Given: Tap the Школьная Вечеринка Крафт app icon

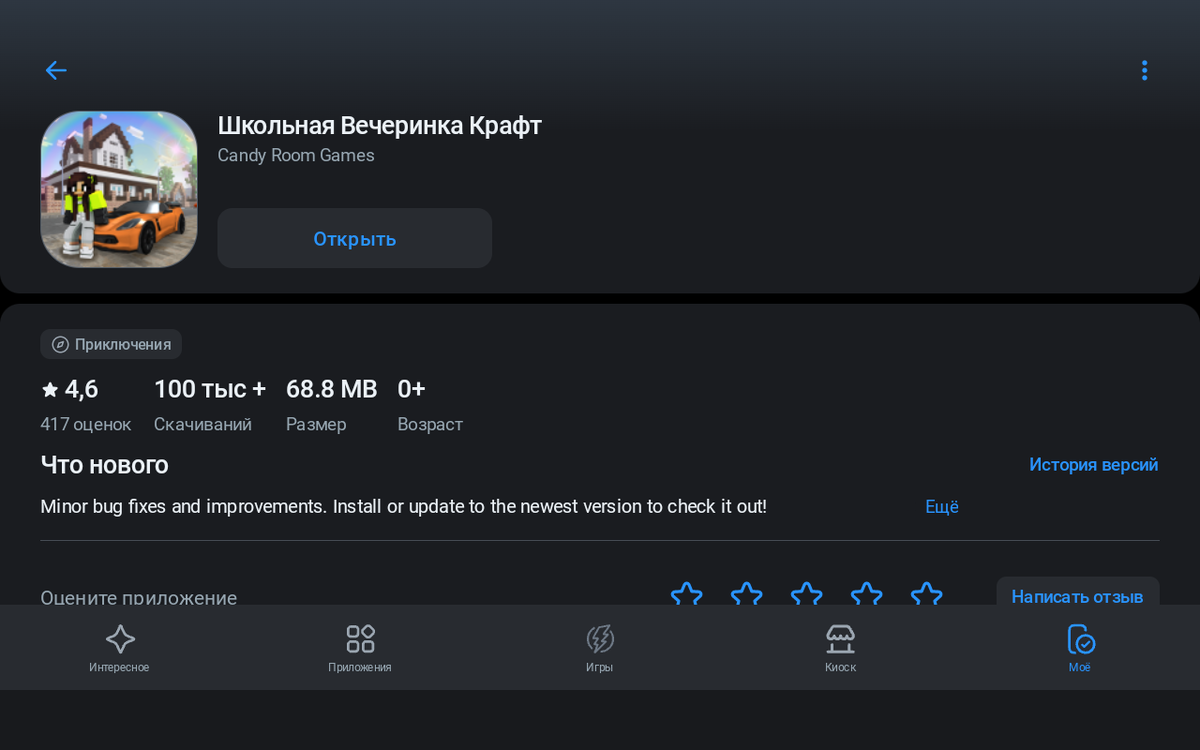Looking at the screenshot, I should pyautogui.click(x=119, y=189).
